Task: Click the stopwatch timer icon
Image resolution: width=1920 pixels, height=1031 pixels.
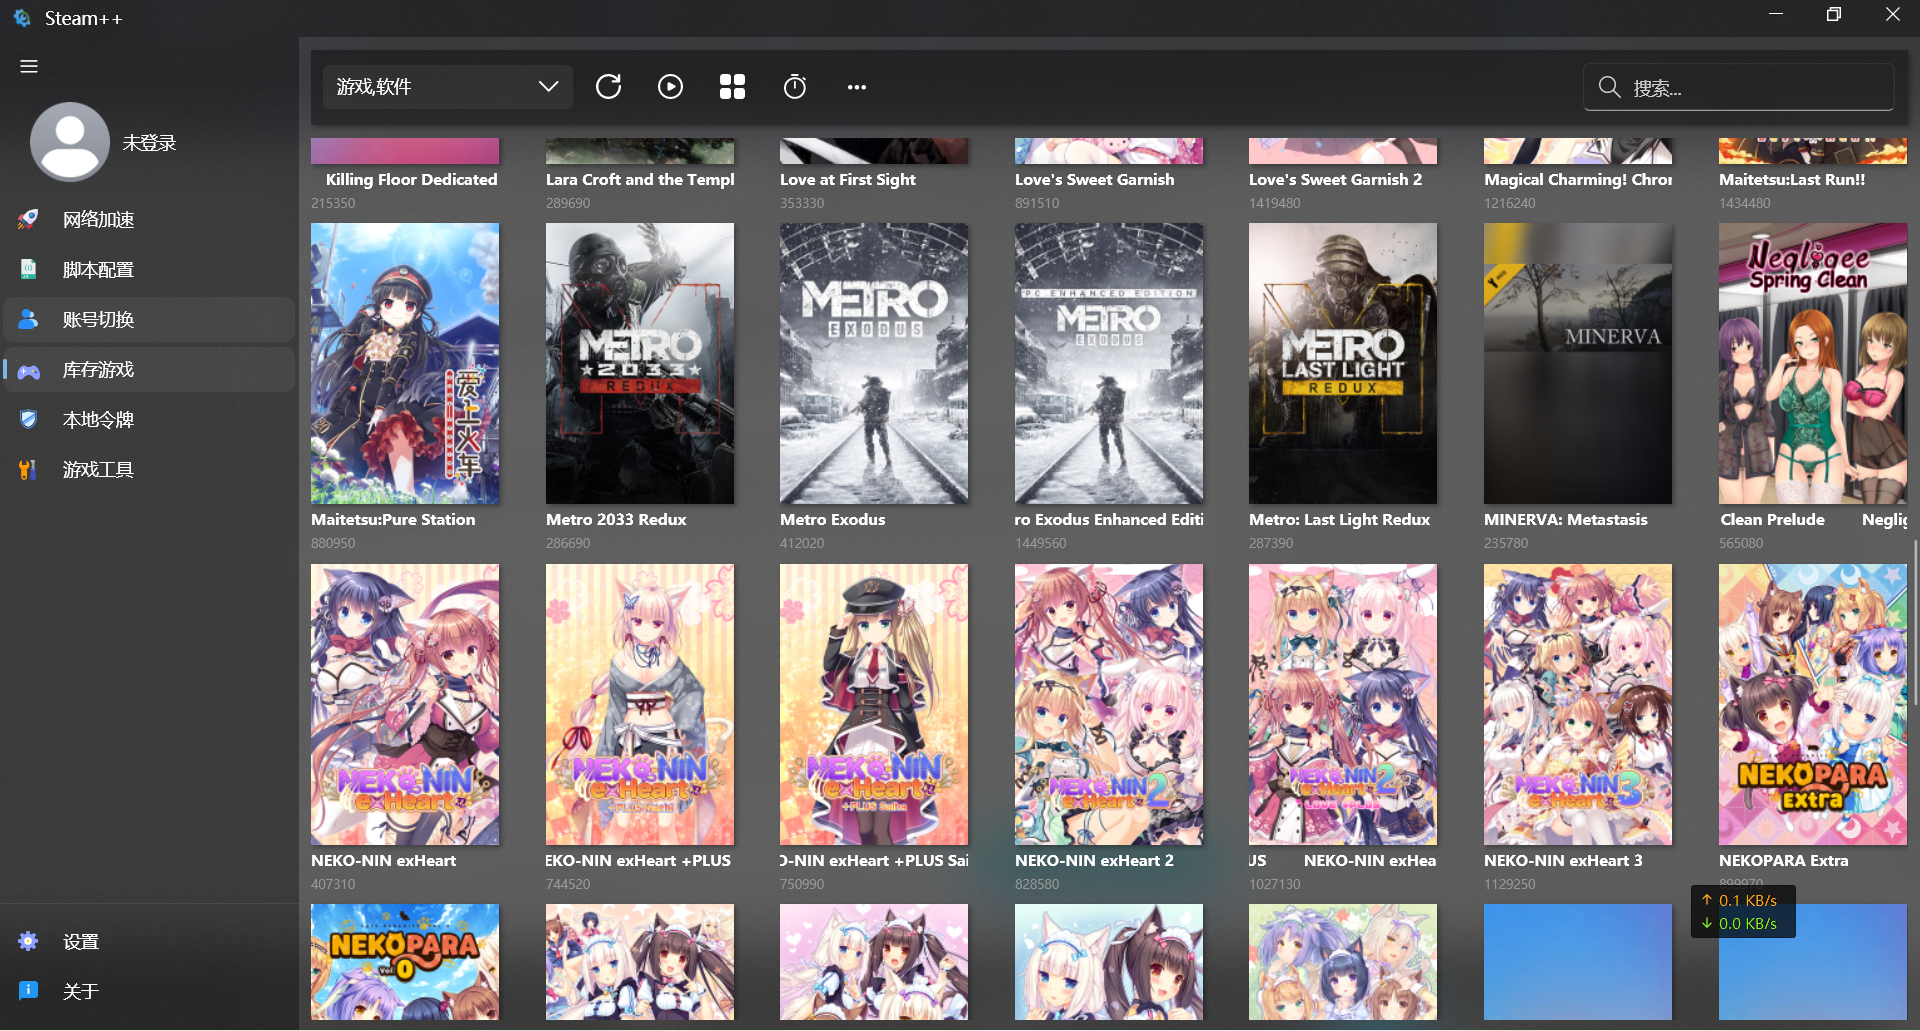Action: 794,87
